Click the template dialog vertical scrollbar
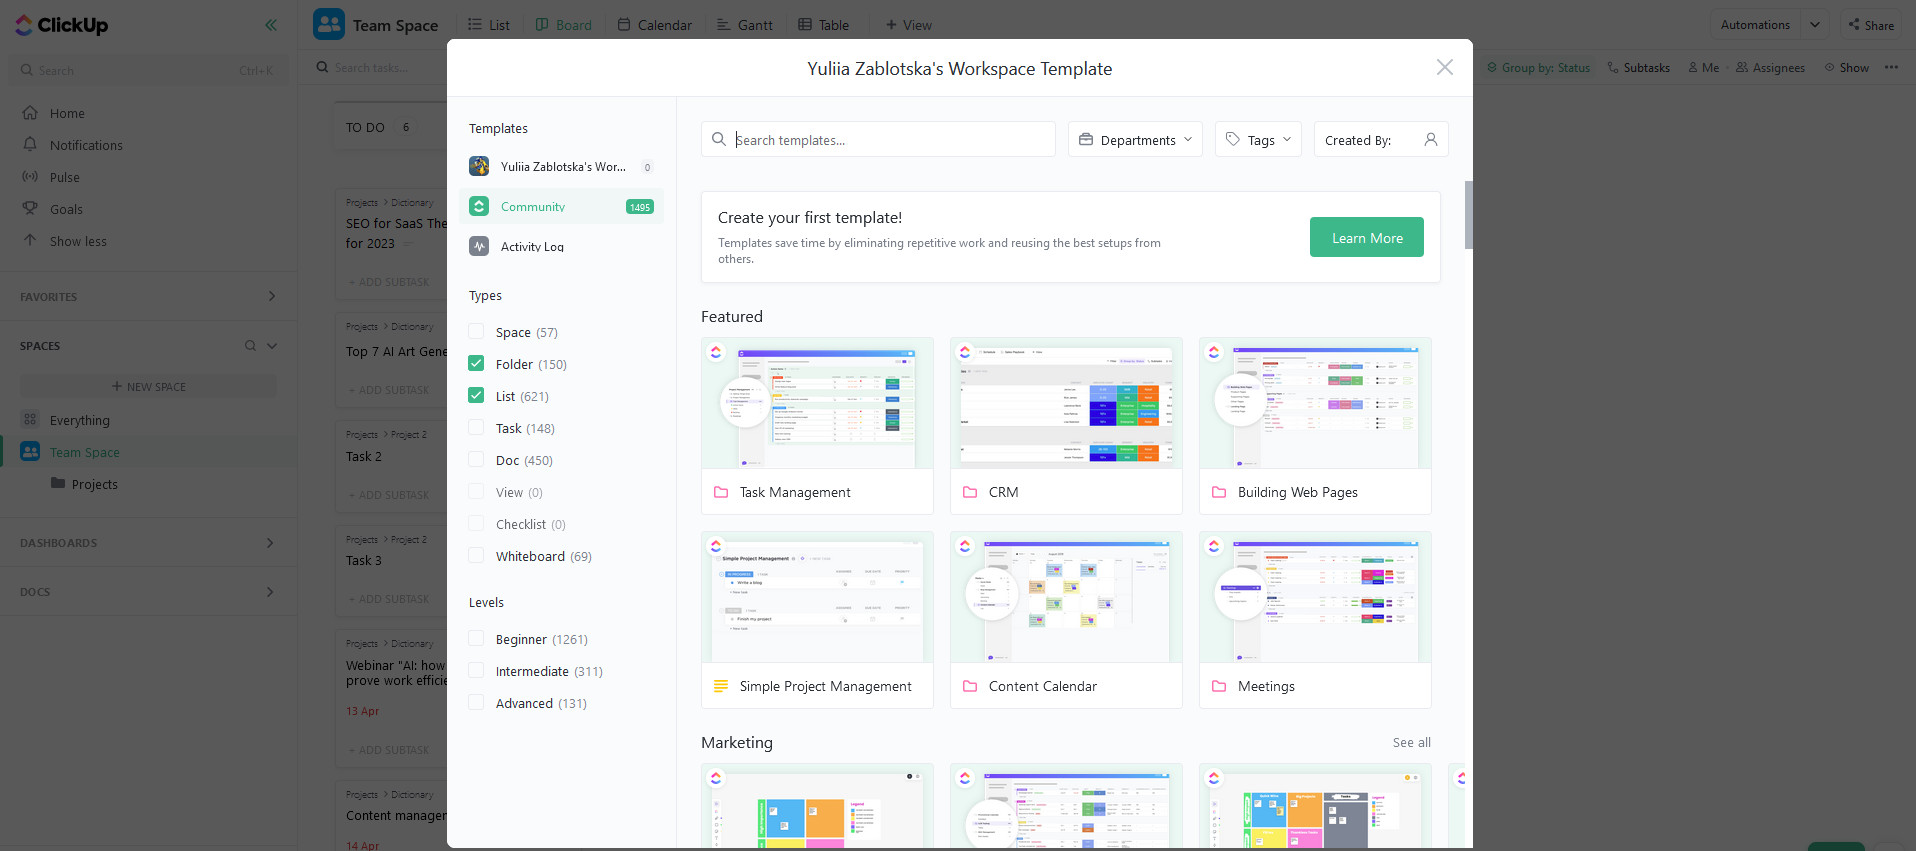This screenshot has height=851, width=1916. click(1468, 214)
